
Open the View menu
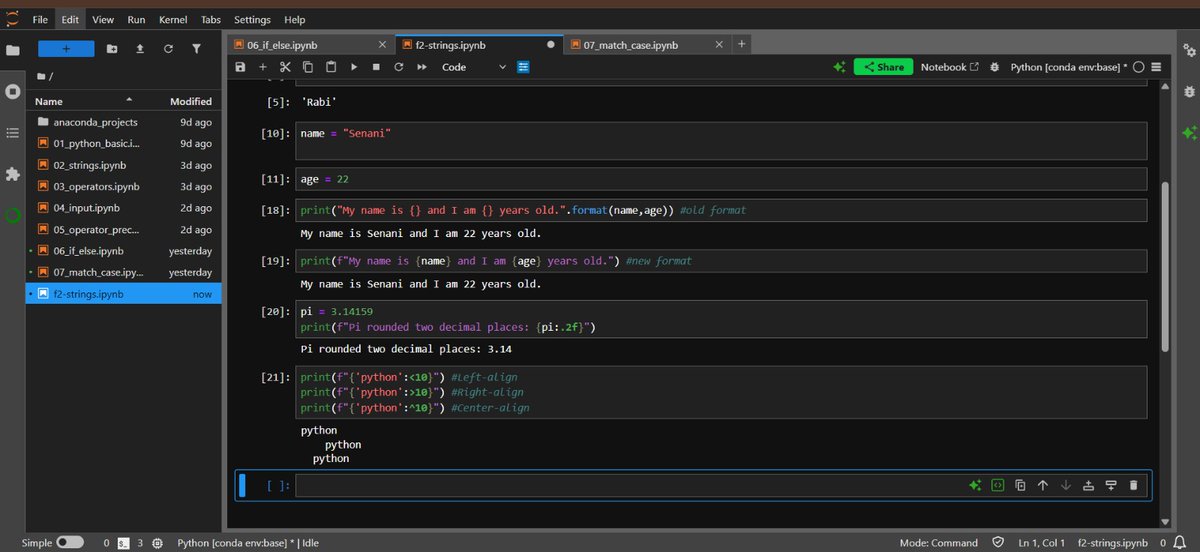102,19
